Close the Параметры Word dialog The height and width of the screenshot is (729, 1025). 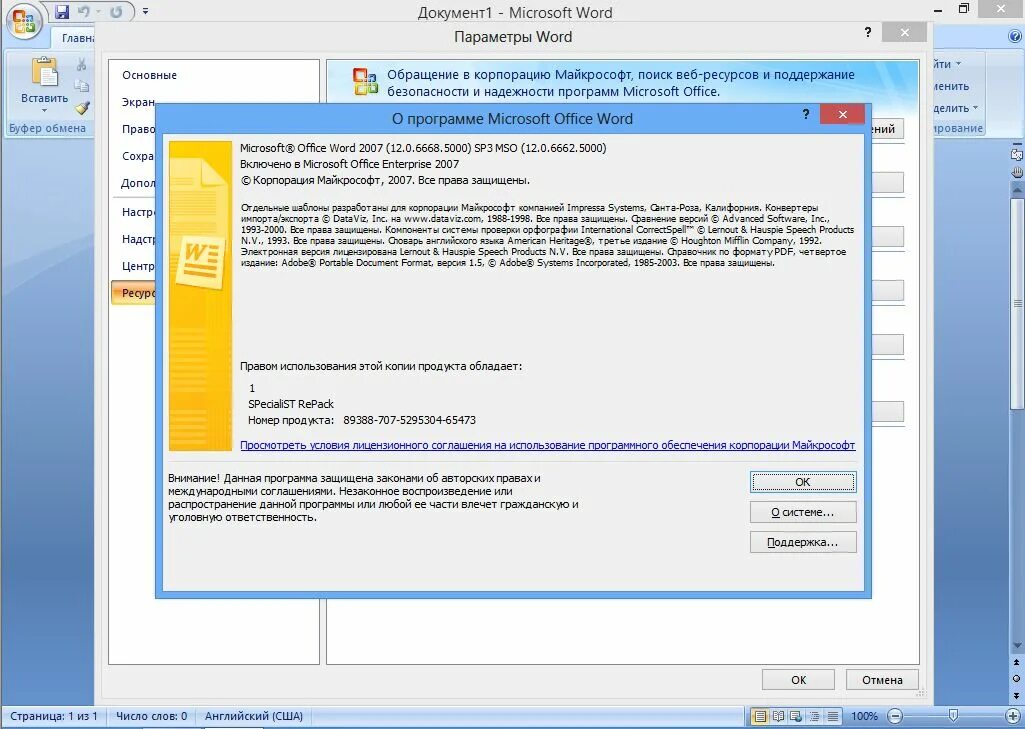click(904, 32)
